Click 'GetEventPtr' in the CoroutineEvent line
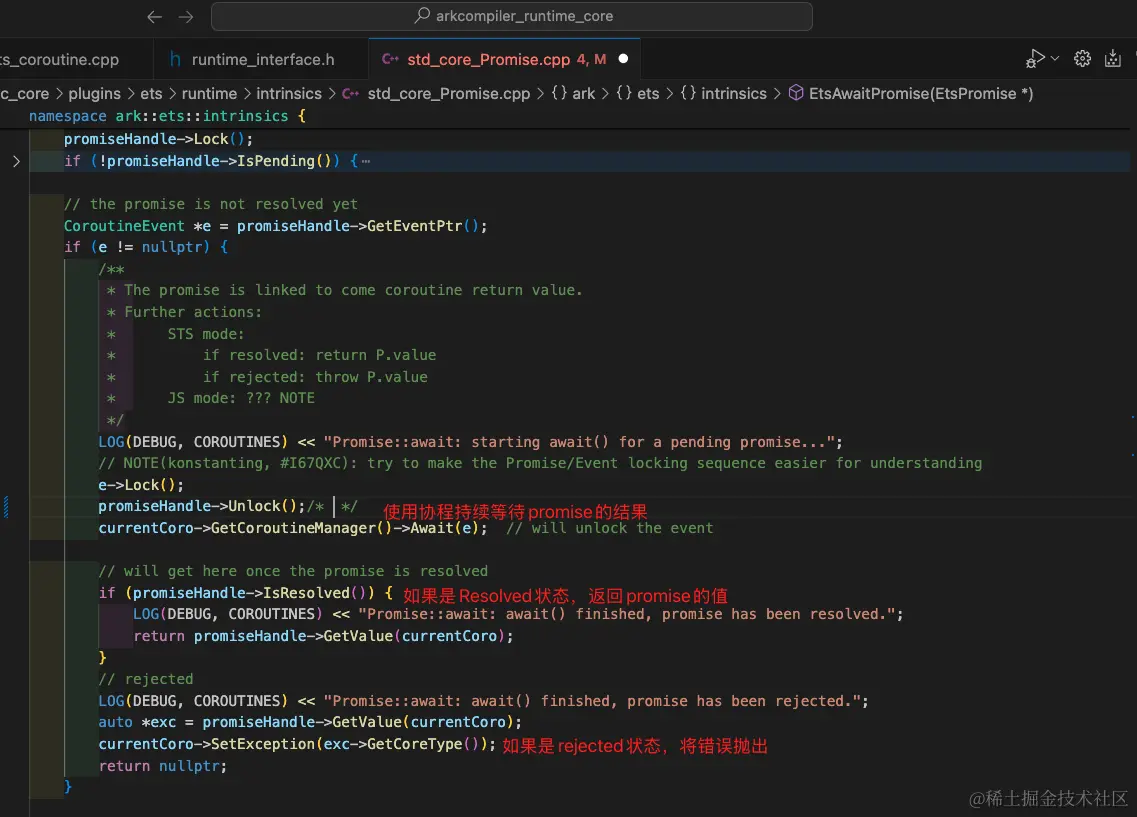Screen dimensions: 1137x817 point(414,226)
